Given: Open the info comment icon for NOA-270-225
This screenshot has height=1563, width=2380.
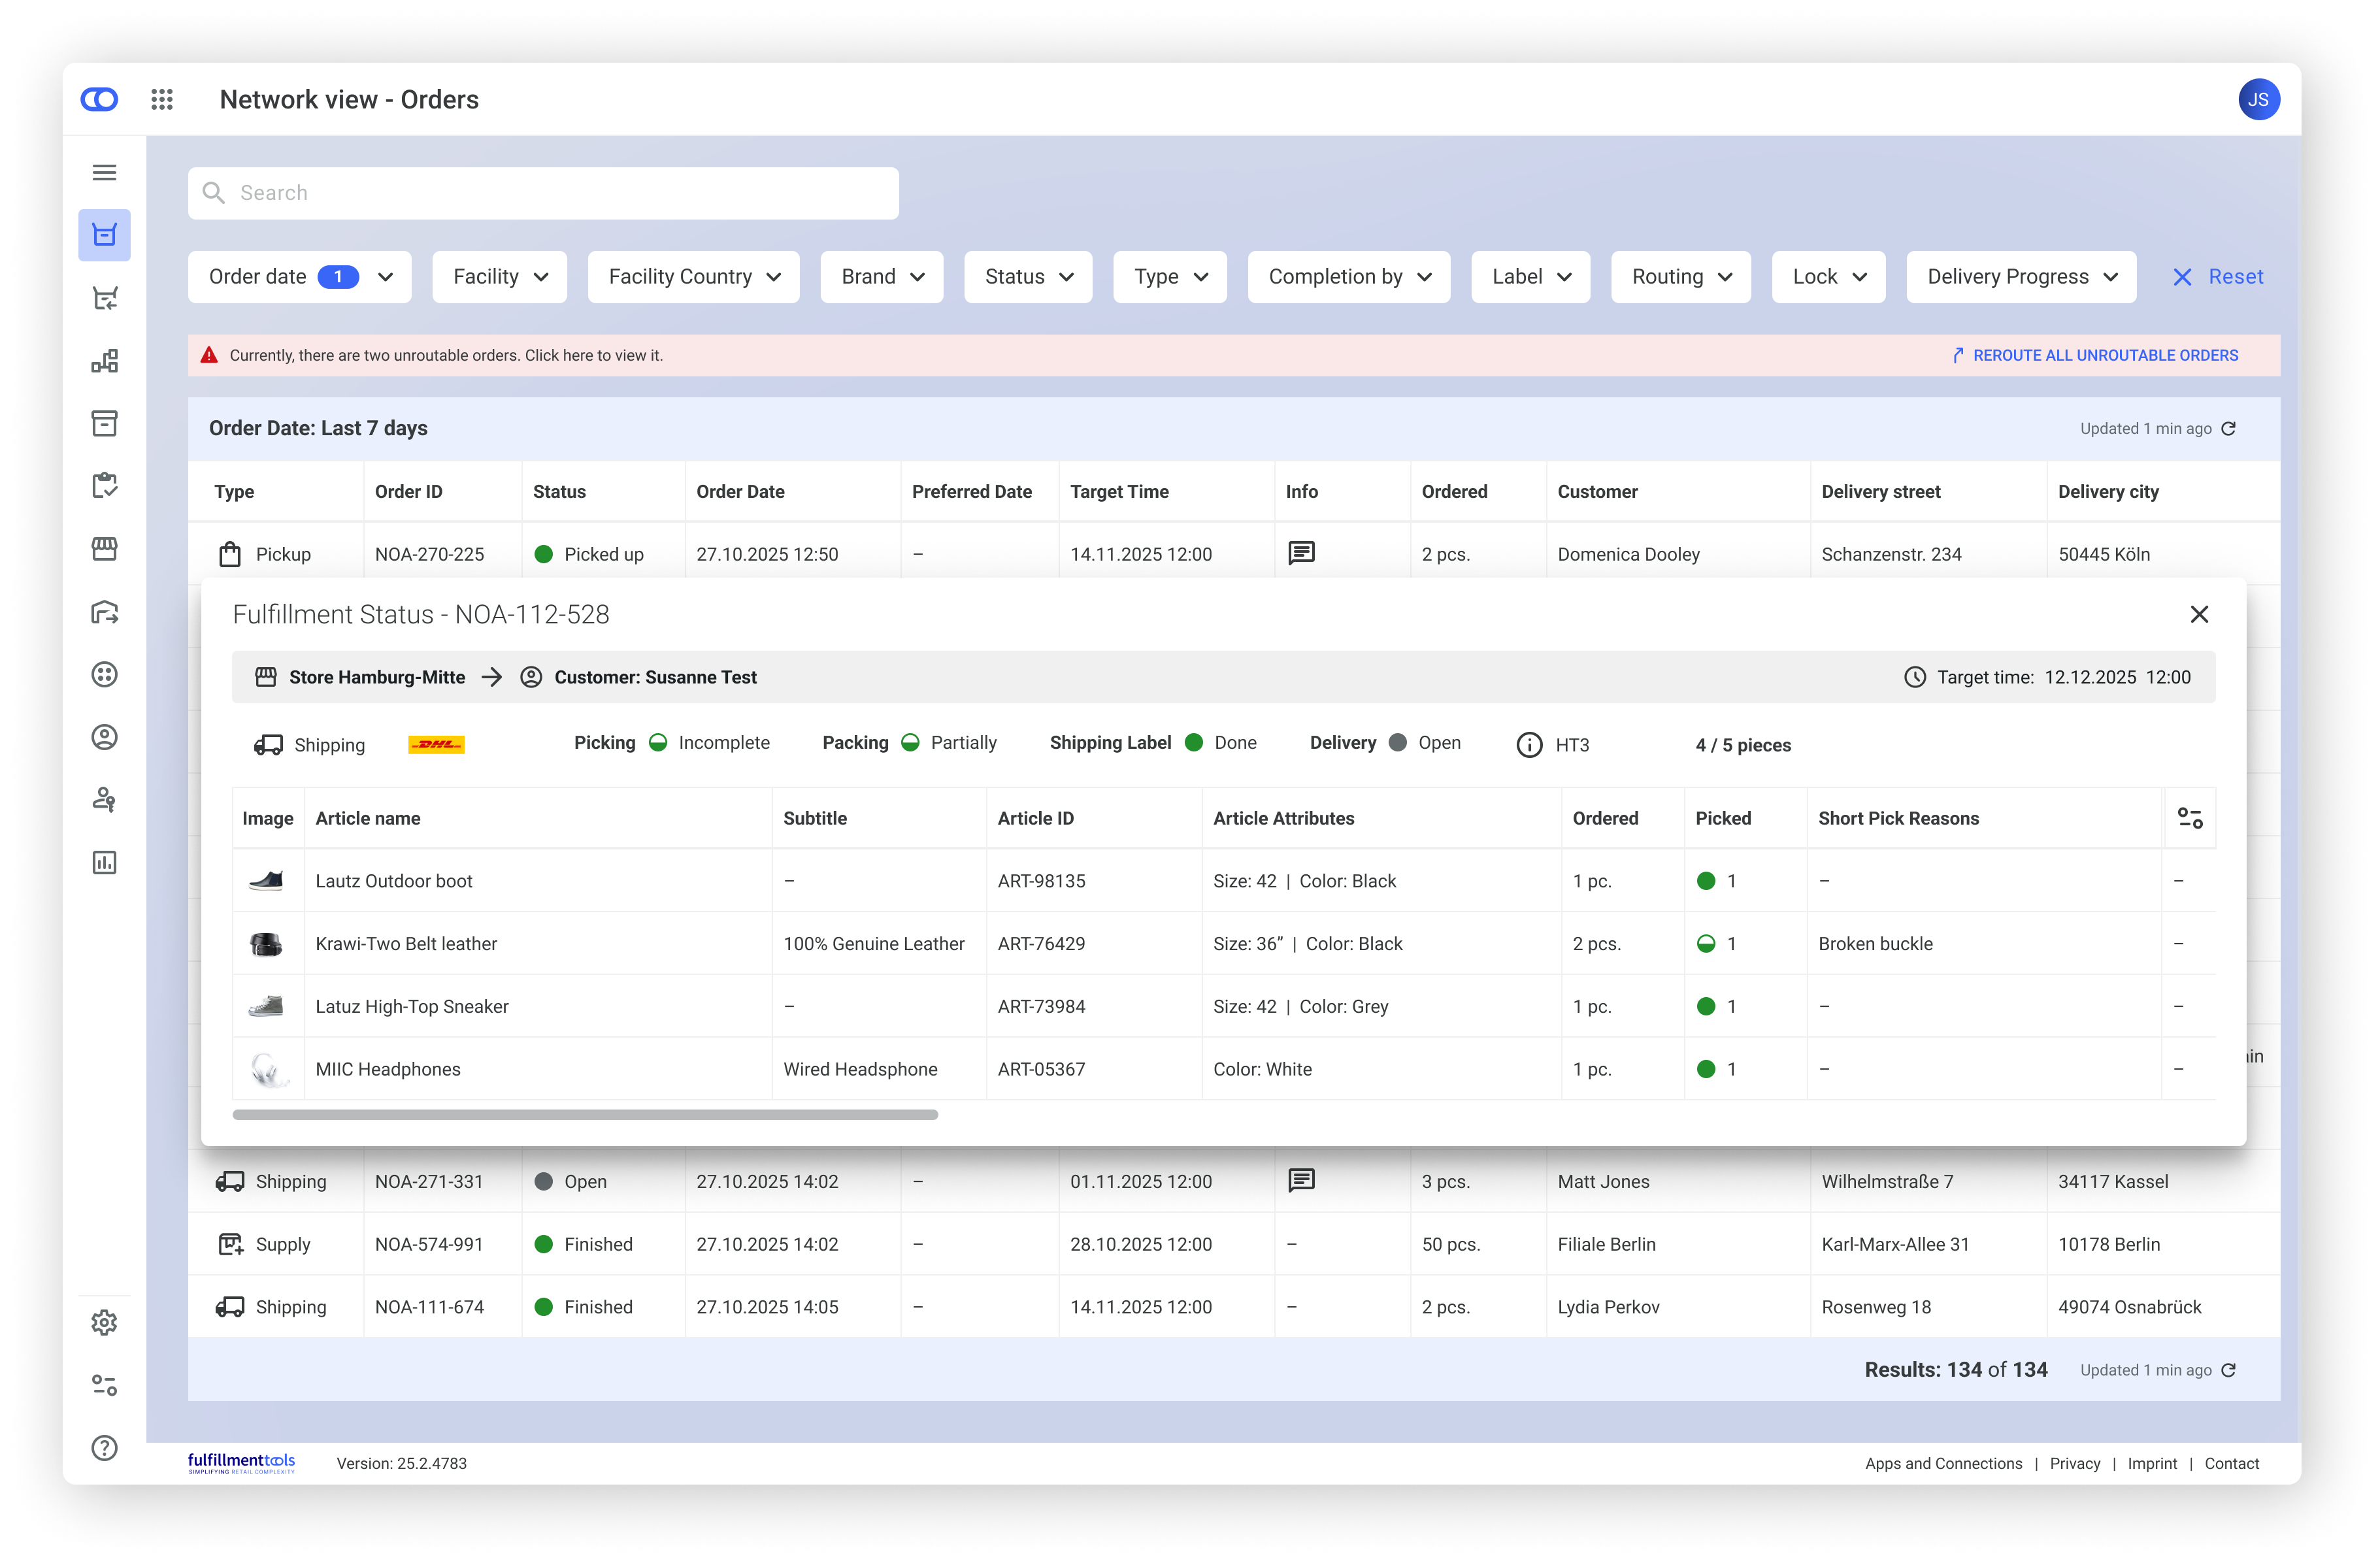Looking at the screenshot, I should pyautogui.click(x=1301, y=553).
